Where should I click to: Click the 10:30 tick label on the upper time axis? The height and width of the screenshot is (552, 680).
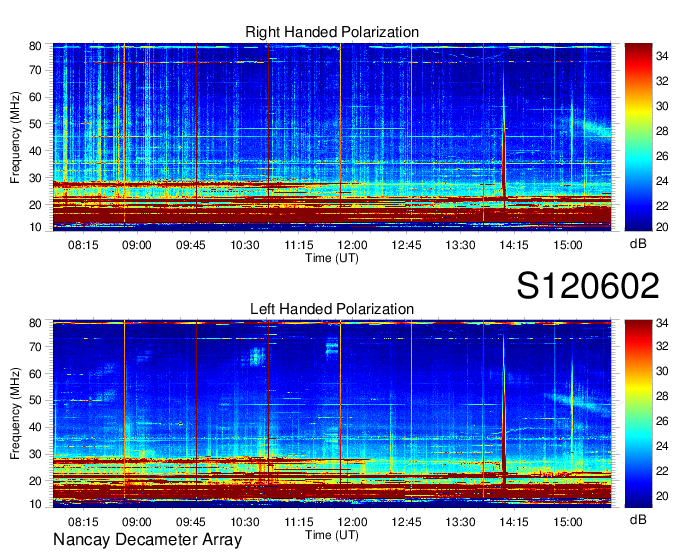(x=245, y=245)
